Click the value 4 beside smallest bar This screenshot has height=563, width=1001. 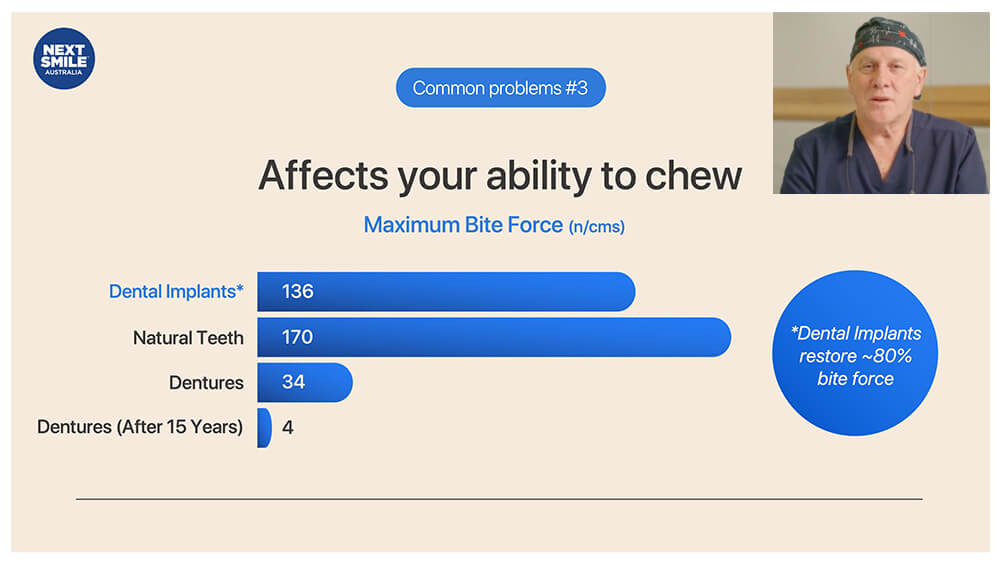point(288,428)
